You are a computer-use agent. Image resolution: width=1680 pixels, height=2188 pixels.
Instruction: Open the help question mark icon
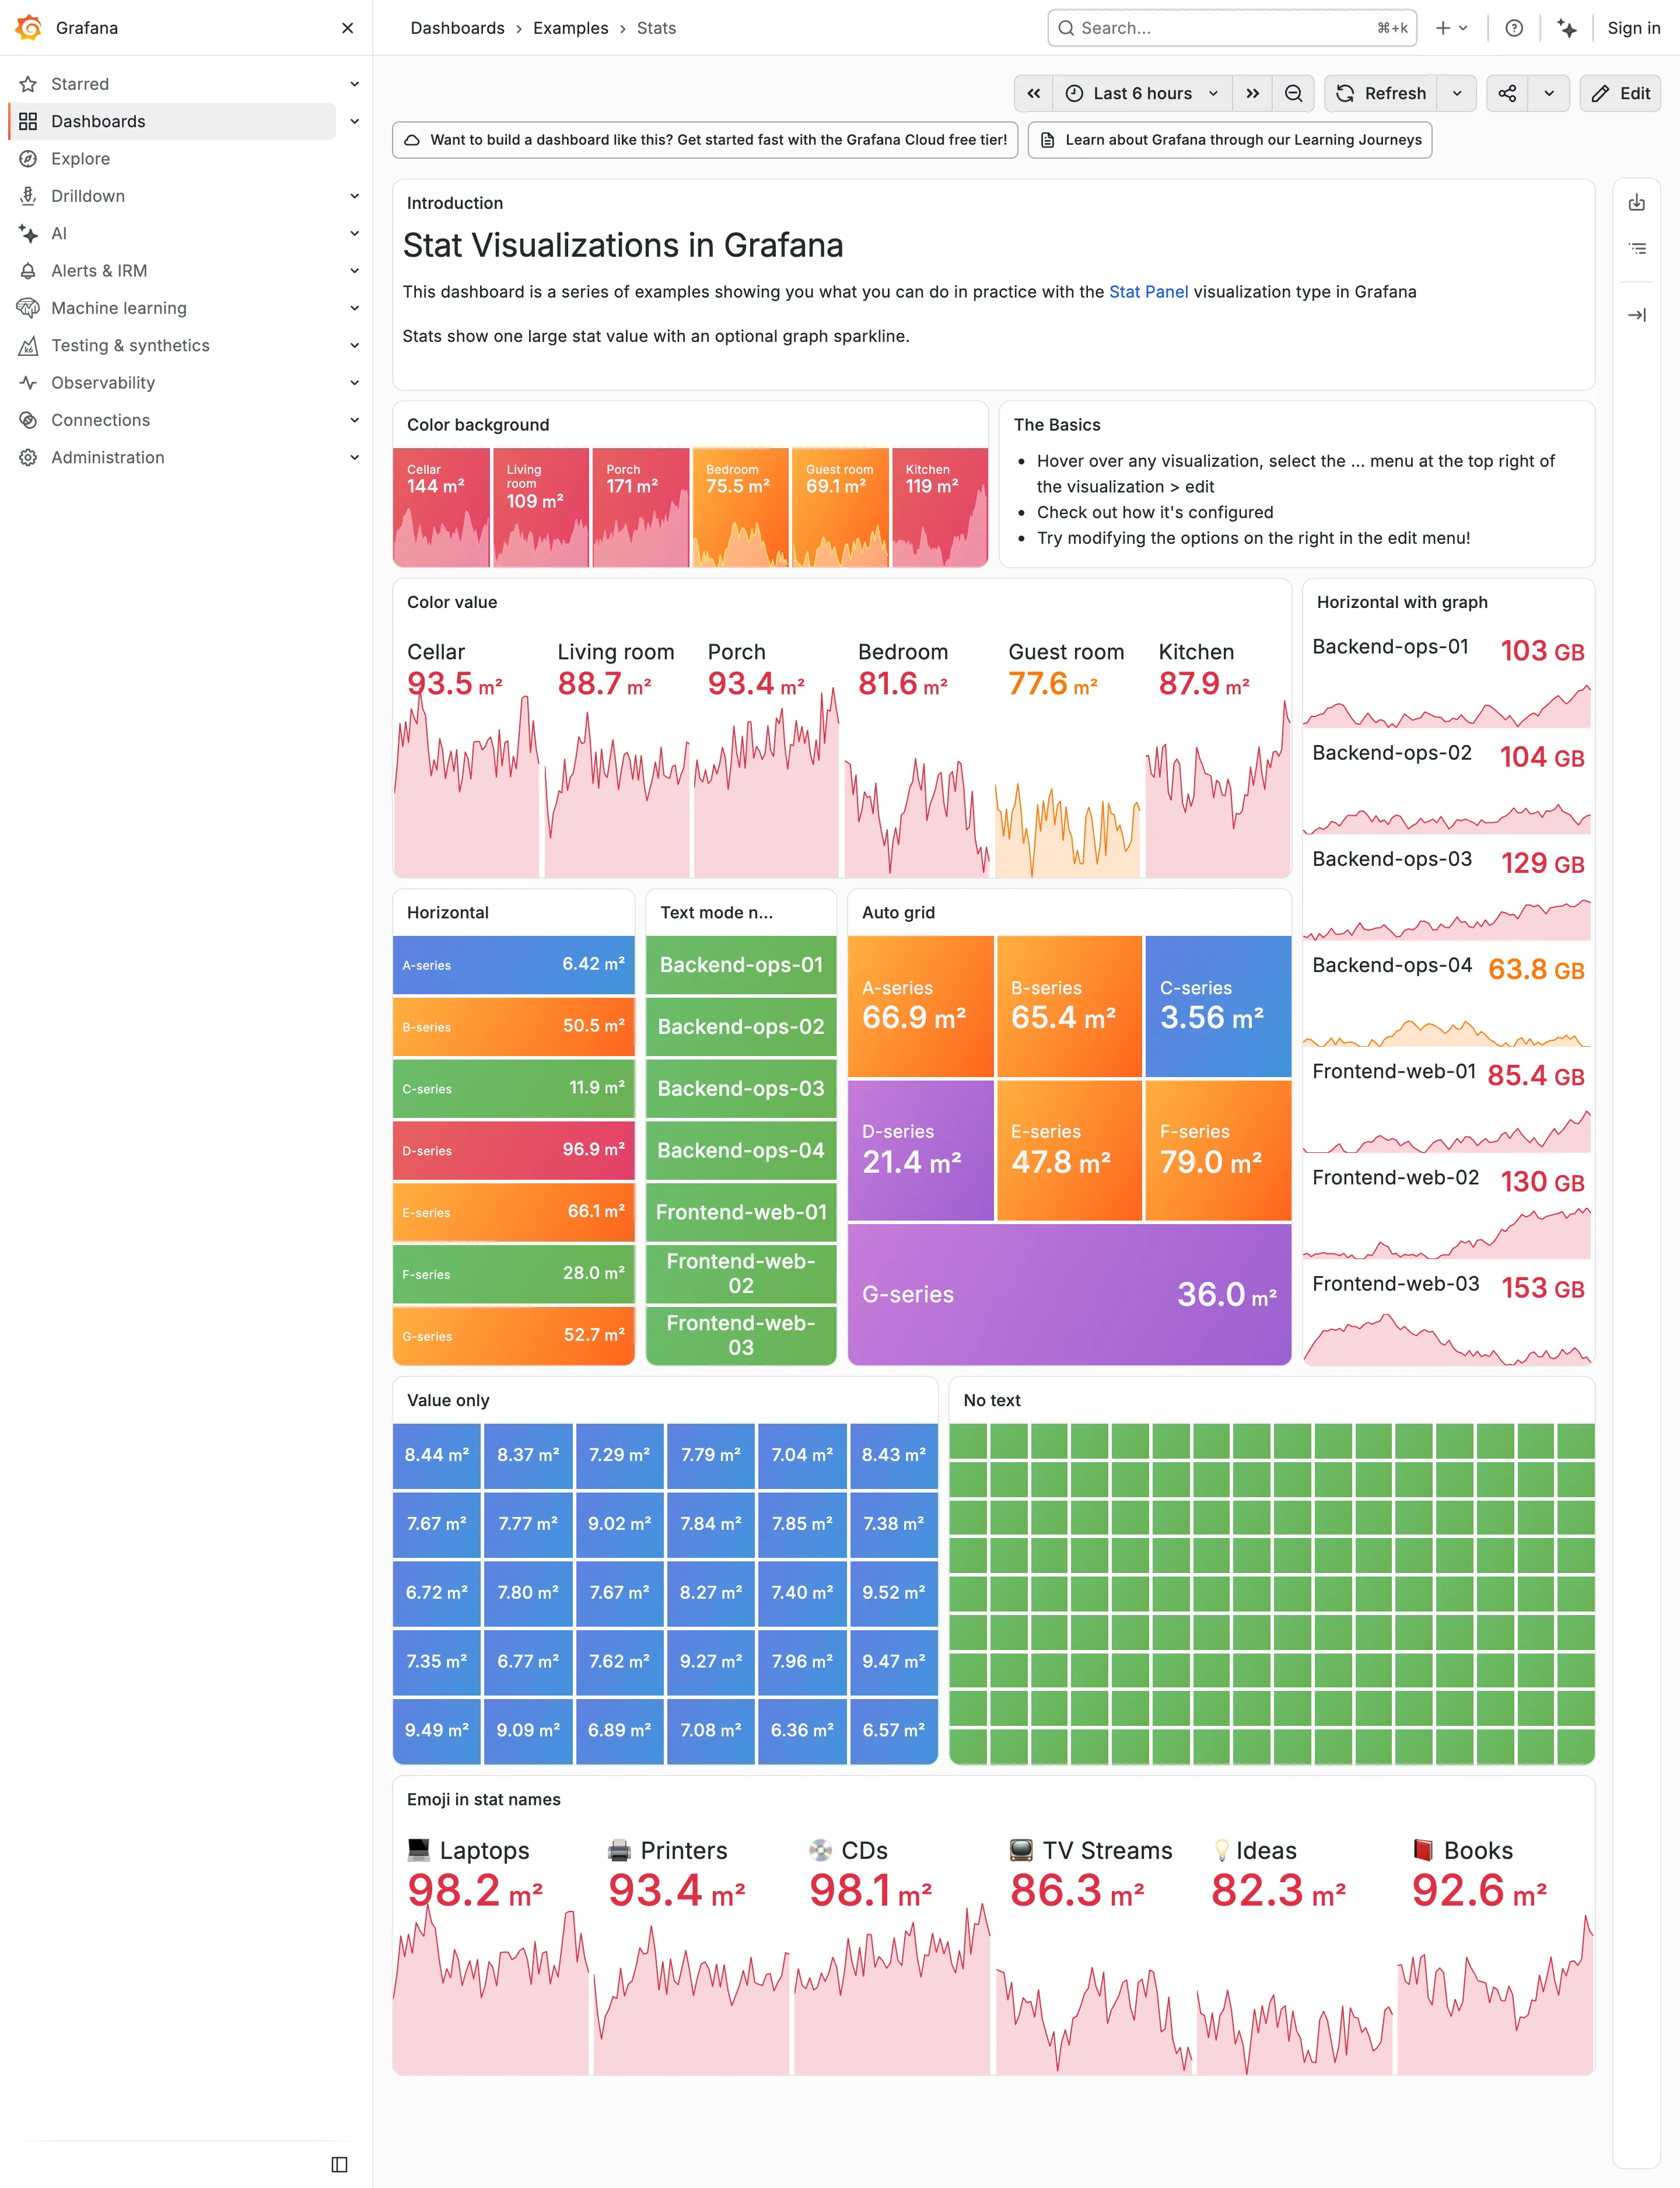tap(1514, 28)
